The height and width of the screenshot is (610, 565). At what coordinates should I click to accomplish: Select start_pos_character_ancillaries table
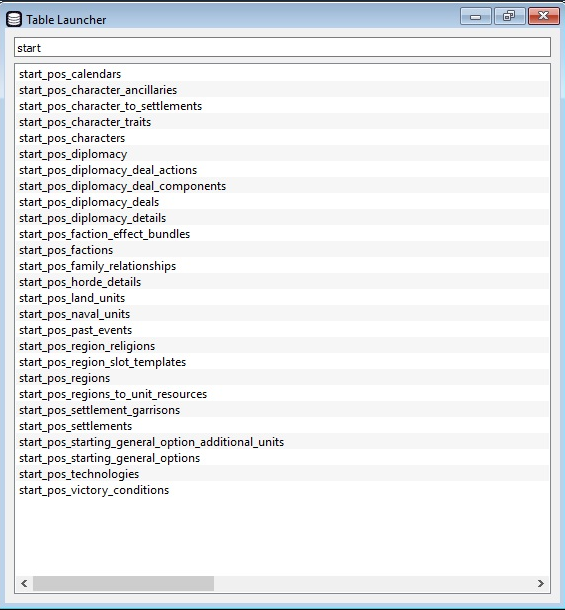click(x=282, y=89)
